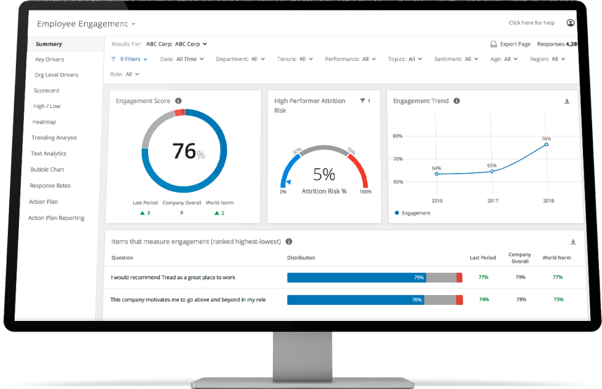Image resolution: width=602 pixels, height=389 pixels.
Task: Open the Tenure filter dropdown
Action: point(295,59)
